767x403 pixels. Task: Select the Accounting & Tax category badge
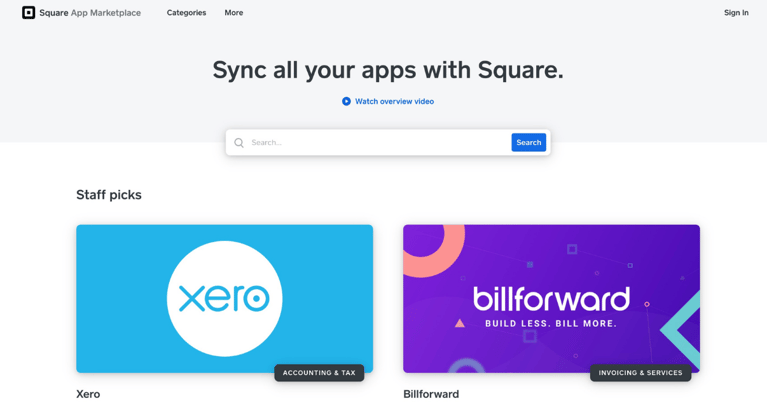pos(319,373)
